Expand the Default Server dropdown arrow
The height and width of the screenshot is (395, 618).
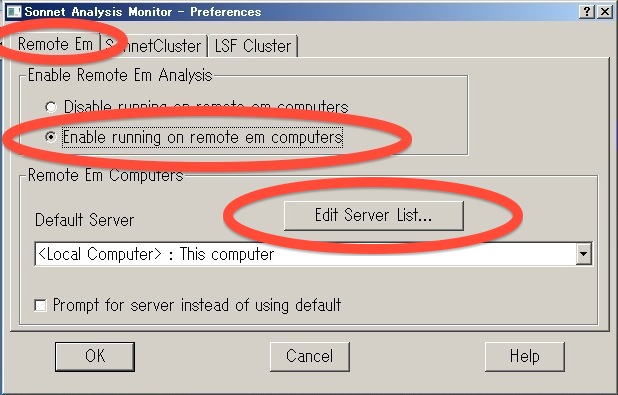pyautogui.click(x=584, y=254)
